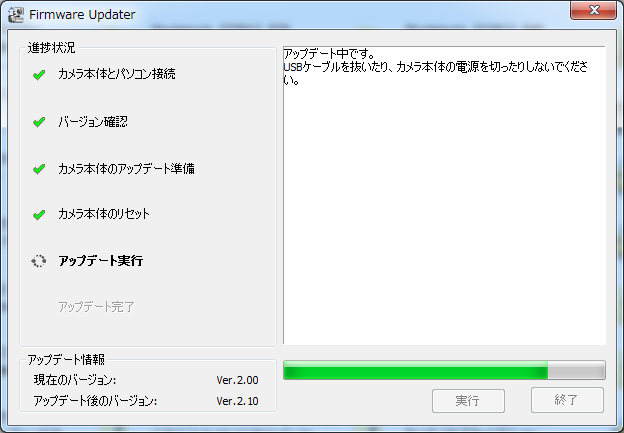This screenshot has width=624, height=433.
Task: Click the green update progress bar
Action: point(445,370)
